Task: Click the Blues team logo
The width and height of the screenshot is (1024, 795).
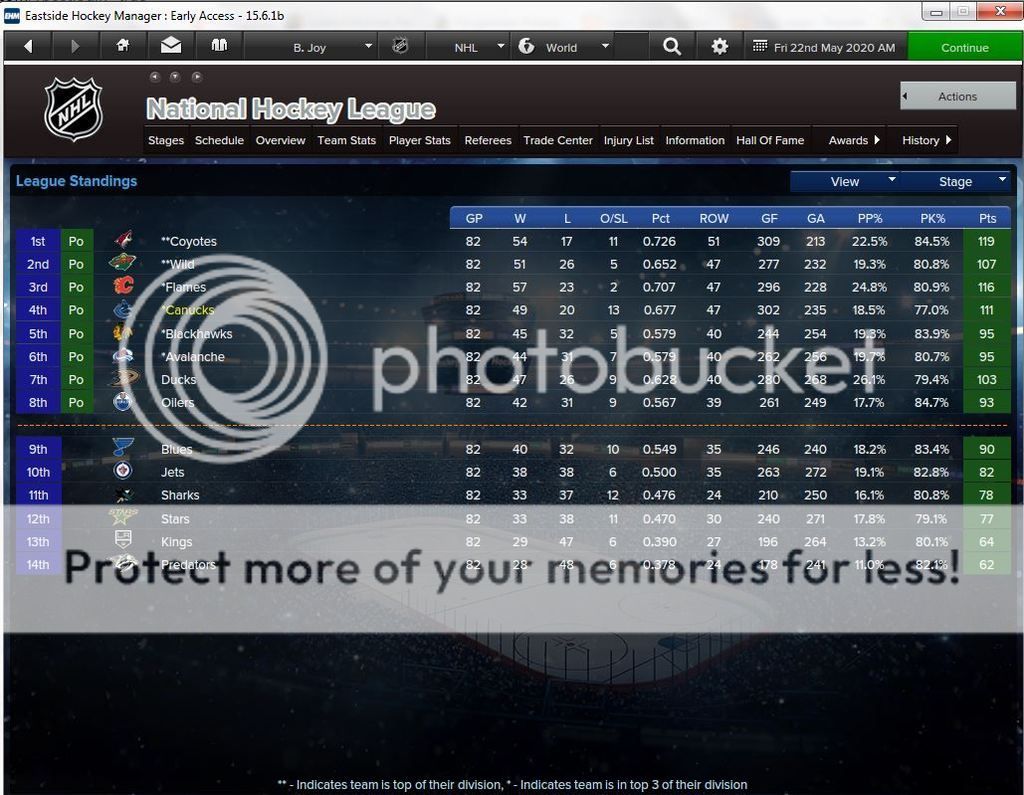Action: [123, 447]
